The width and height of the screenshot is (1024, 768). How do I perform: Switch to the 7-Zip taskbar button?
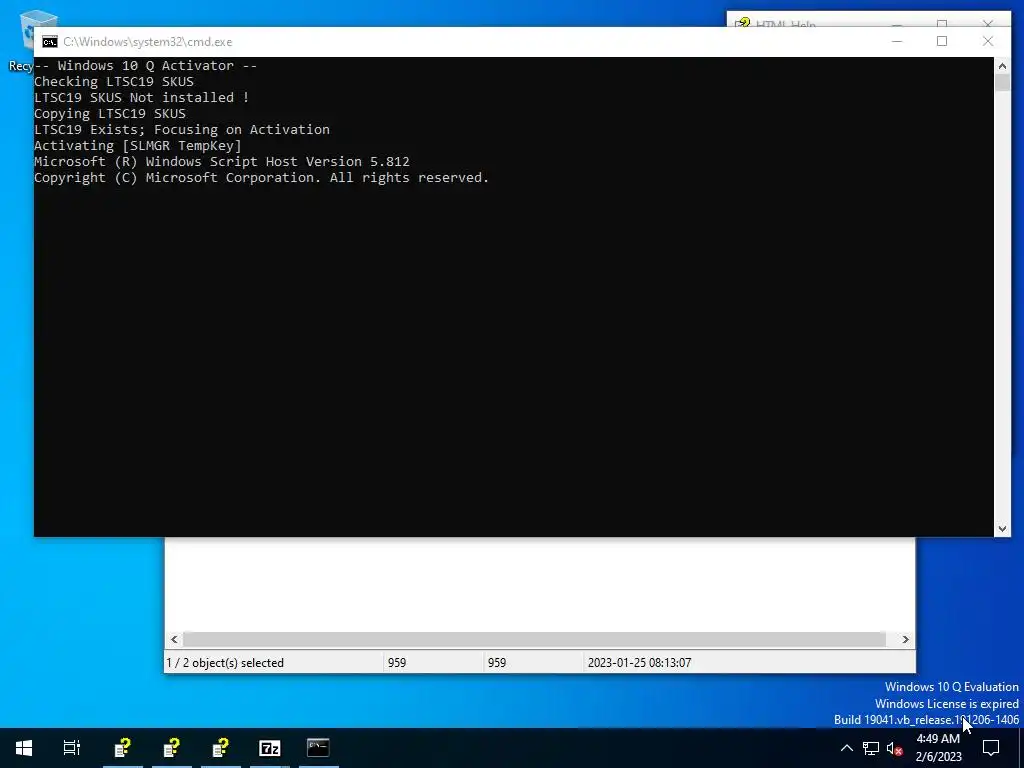click(x=269, y=748)
